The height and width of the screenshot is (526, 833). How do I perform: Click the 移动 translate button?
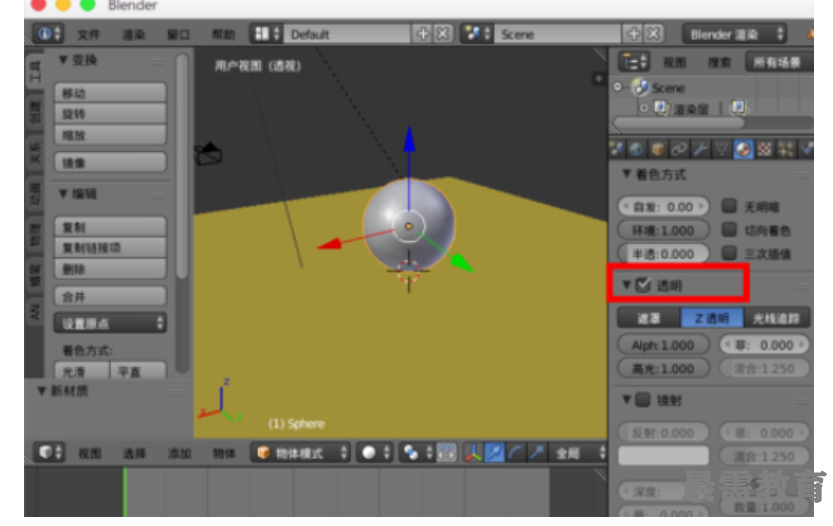click(x=110, y=93)
